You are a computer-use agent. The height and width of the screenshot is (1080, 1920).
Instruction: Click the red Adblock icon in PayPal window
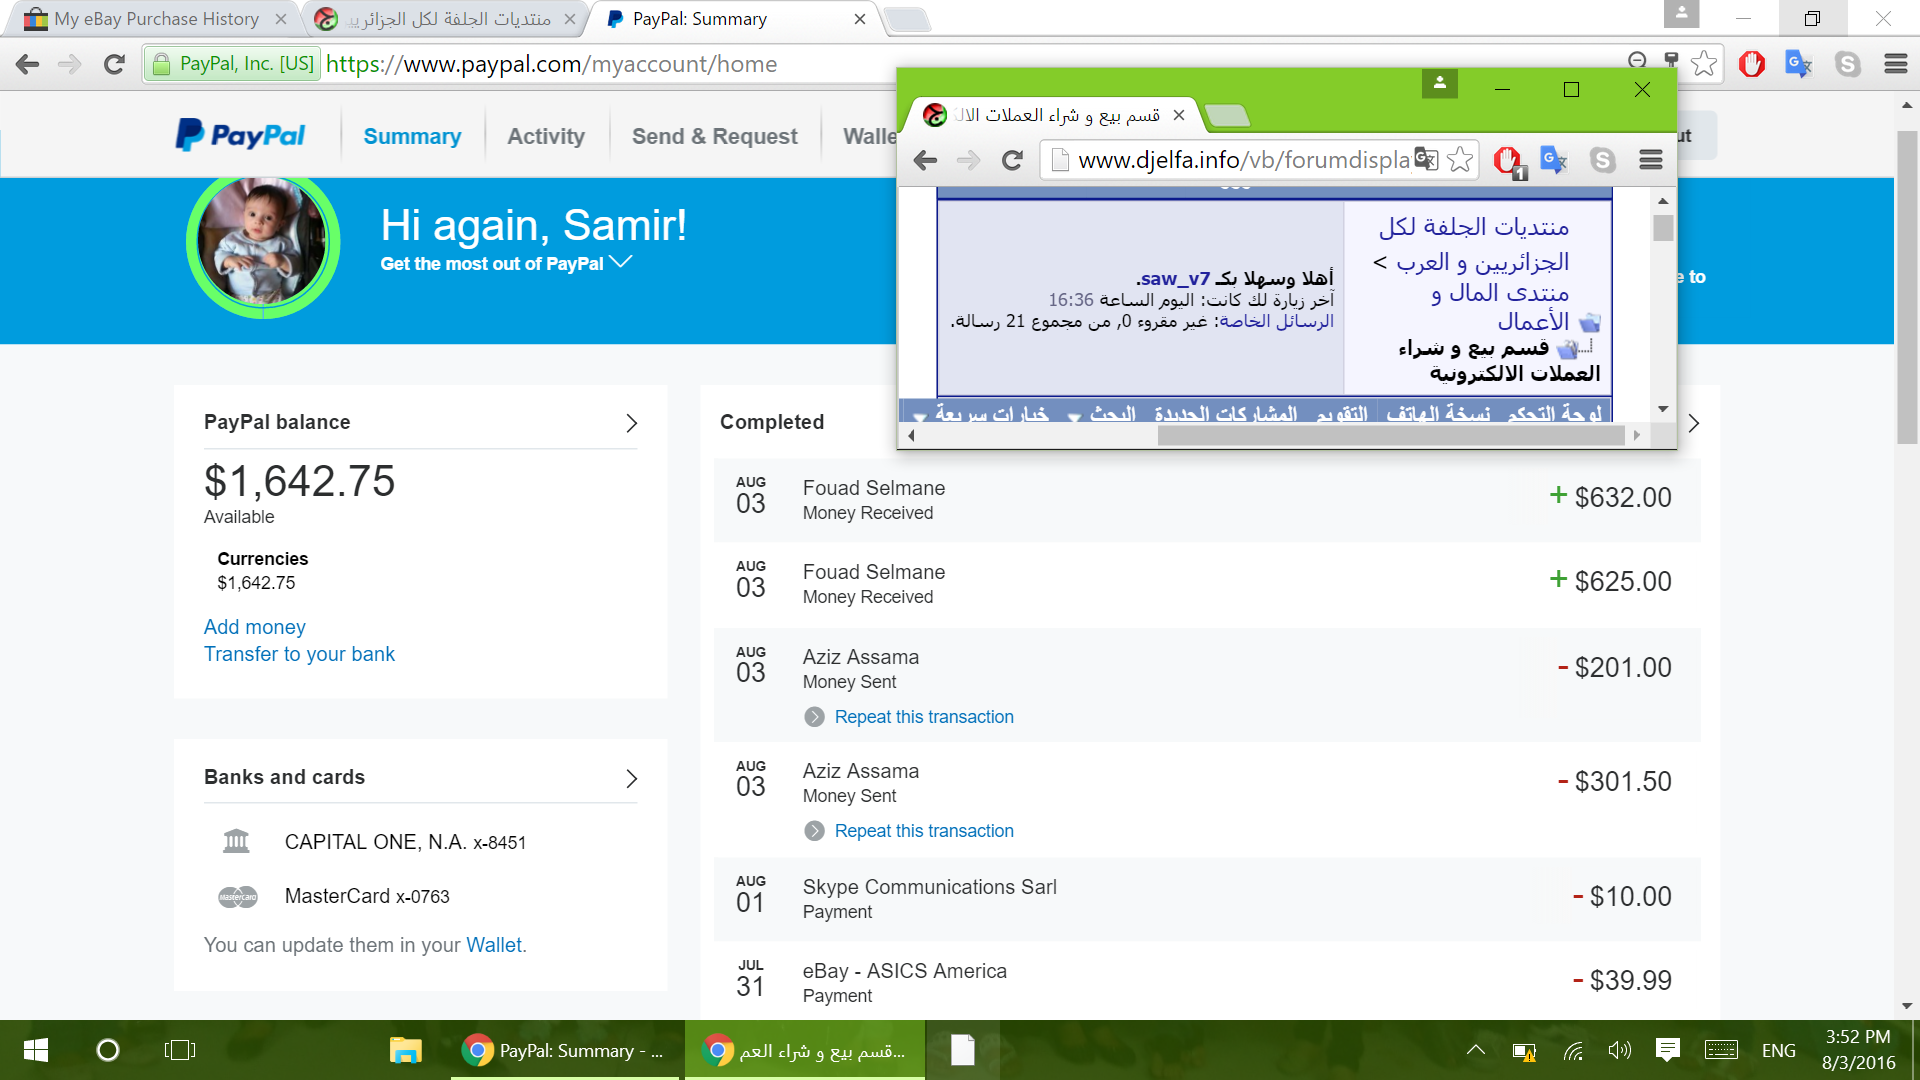(1752, 64)
